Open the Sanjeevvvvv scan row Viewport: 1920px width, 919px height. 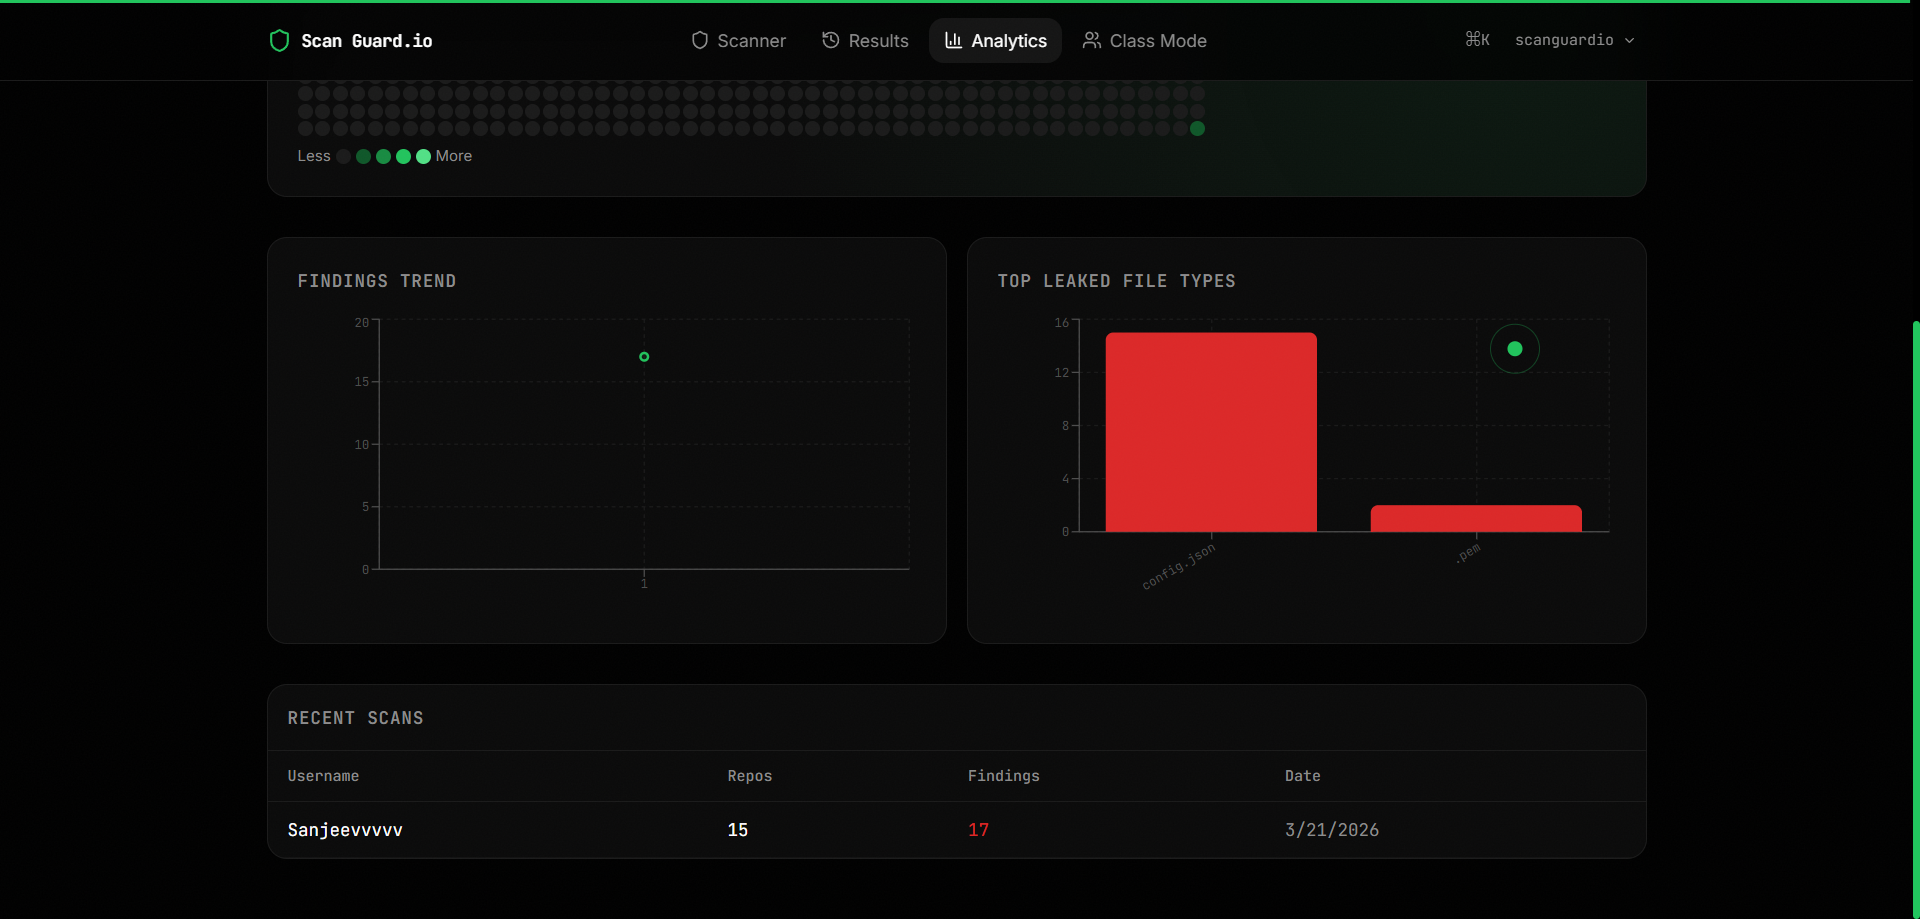tap(957, 830)
